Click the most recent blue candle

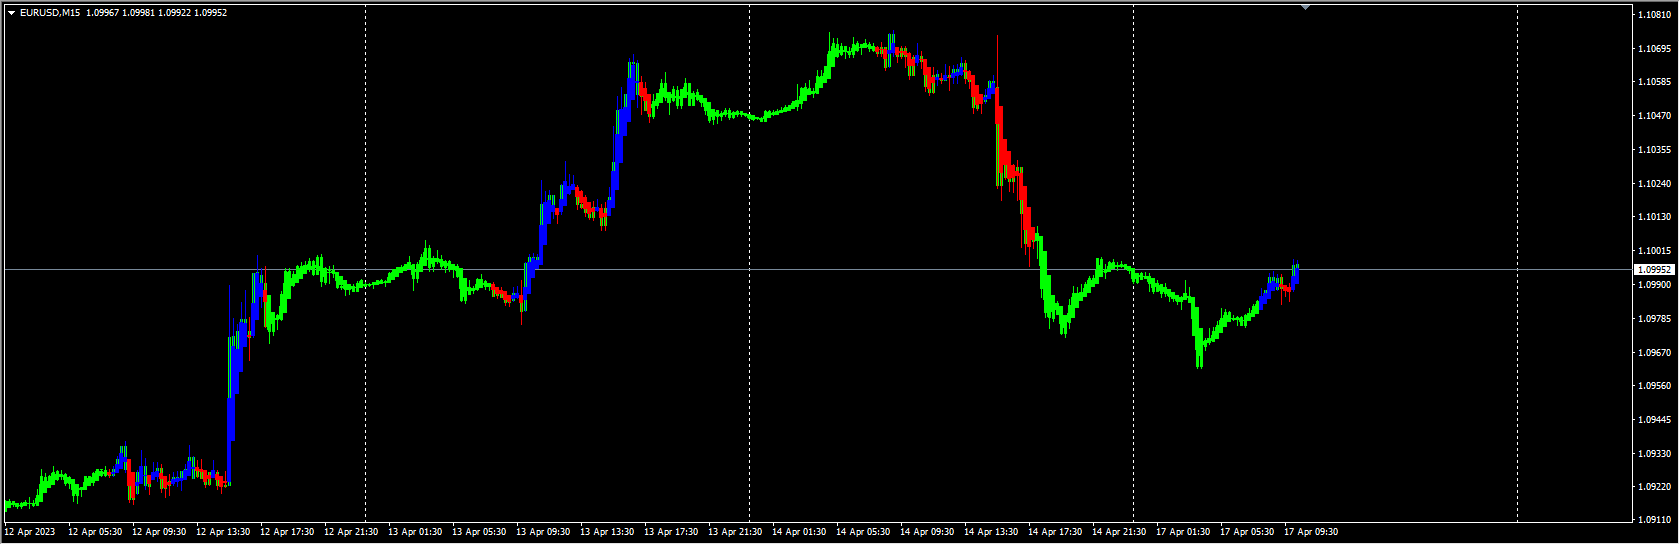pyautogui.click(x=1296, y=275)
